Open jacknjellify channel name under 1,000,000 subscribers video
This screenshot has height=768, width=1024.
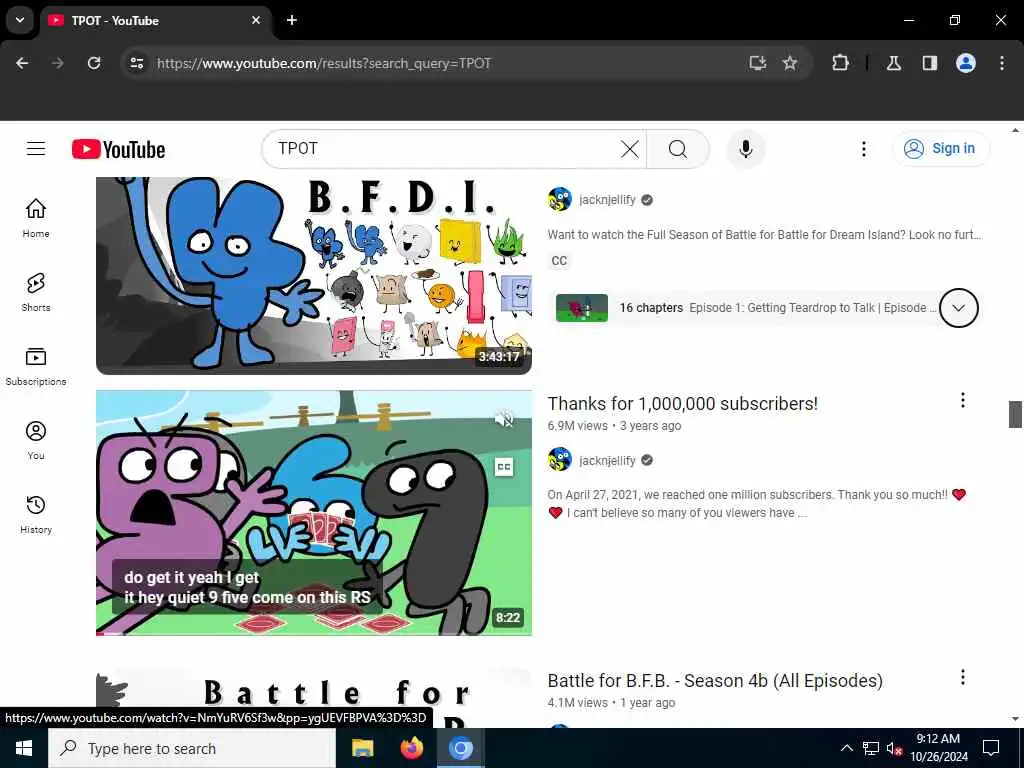[x=607, y=460]
